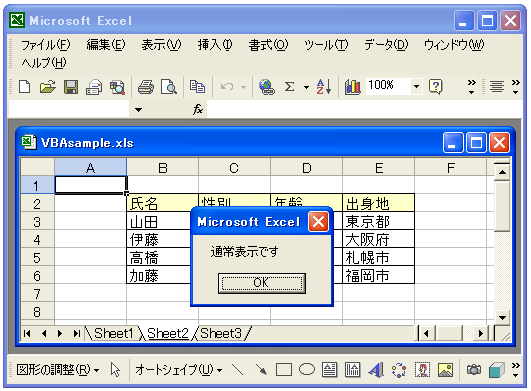The height and width of the screenshot is (391, 531).
Task: Open the ヘルプ(H) menu
Action: (x=44, y=63)
